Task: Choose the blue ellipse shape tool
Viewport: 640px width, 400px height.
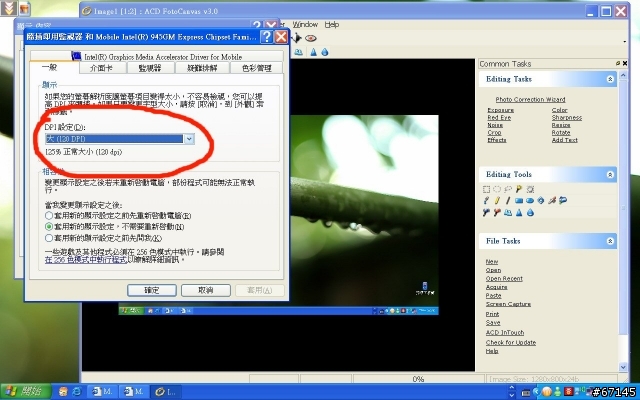Action: pos(530,200)
